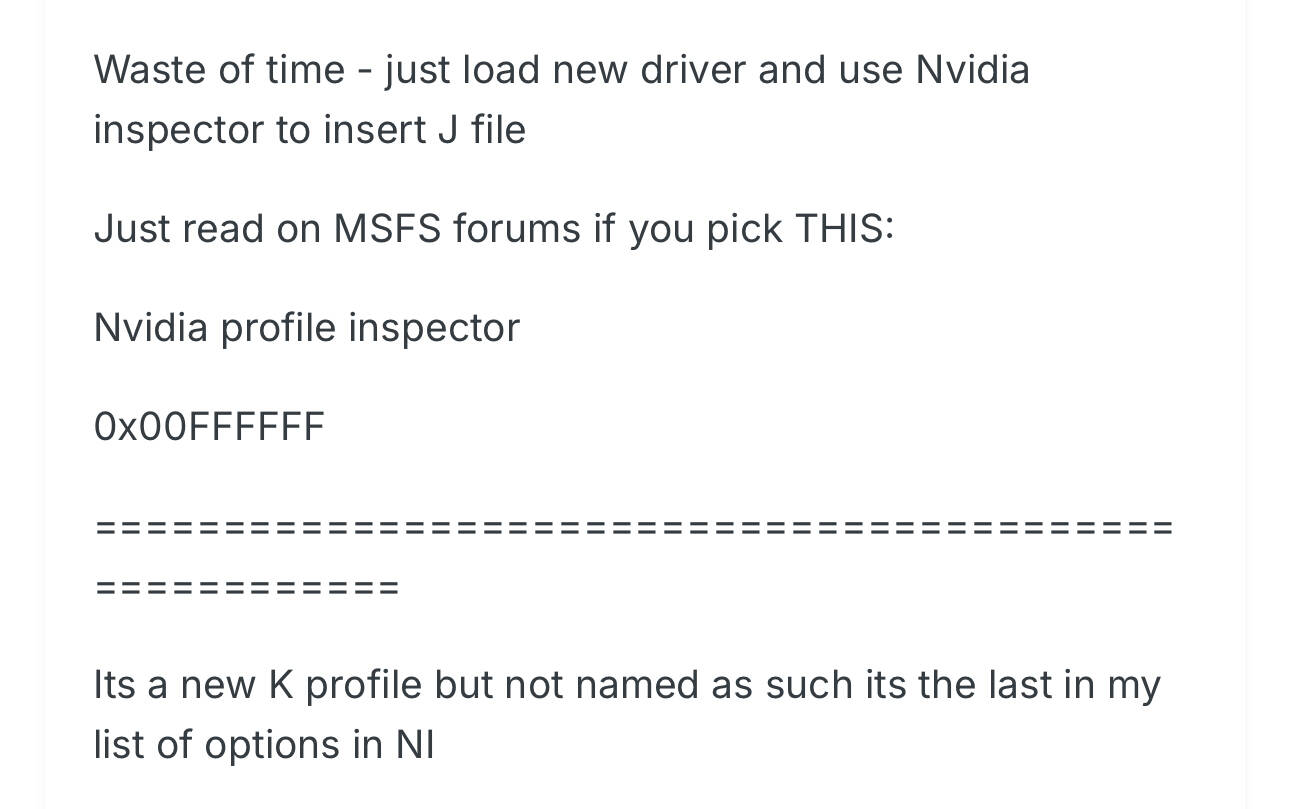Click the capitalized "THIS:" text
This screenshot has height=809, width=1290.
tap(844, 229)
